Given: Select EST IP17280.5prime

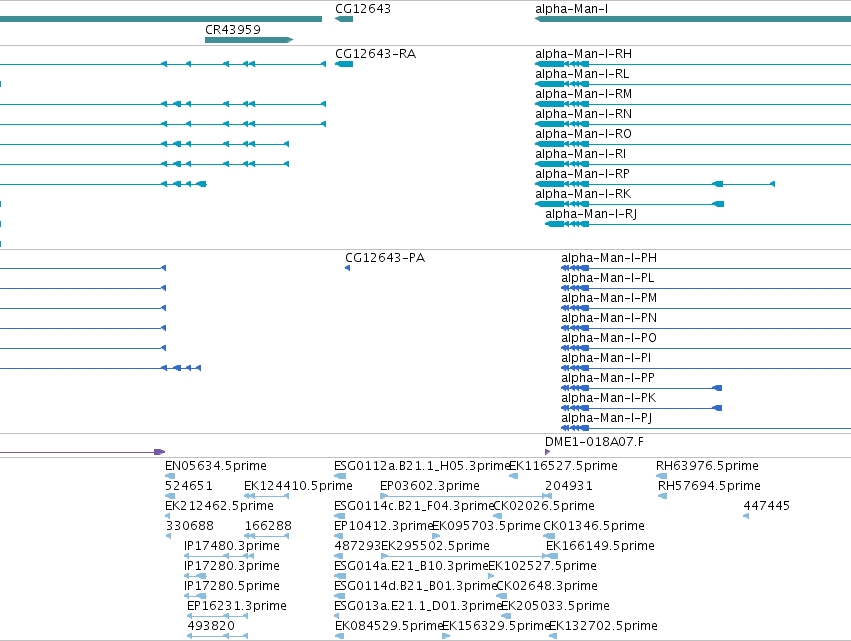Looking at the screenshot, I should [232, 586].
